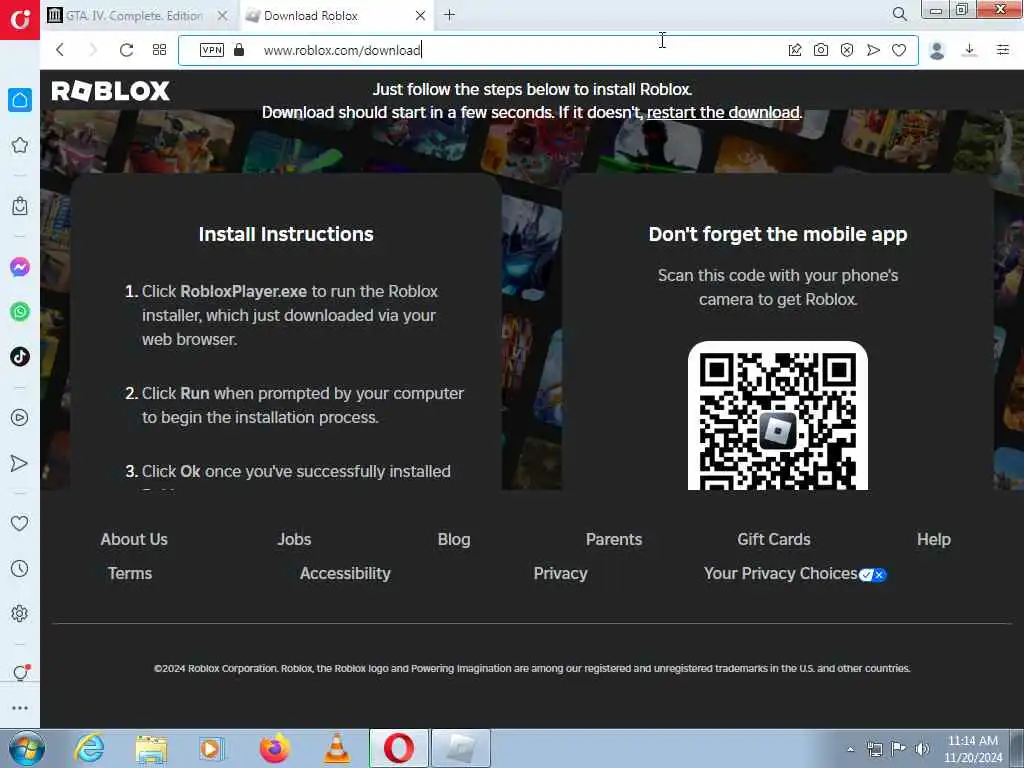Click the padlock site security icon
Viewport: 1024px width, 768px height.
coord(239,50)
